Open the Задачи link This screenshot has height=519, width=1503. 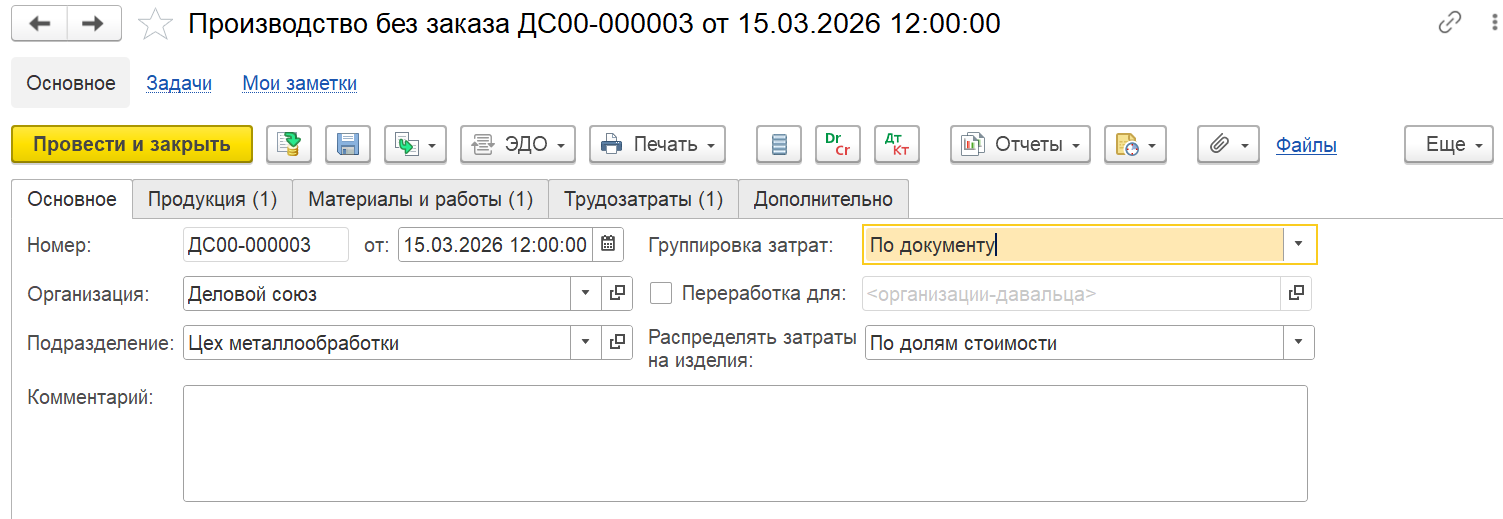[x=179, y=84]
